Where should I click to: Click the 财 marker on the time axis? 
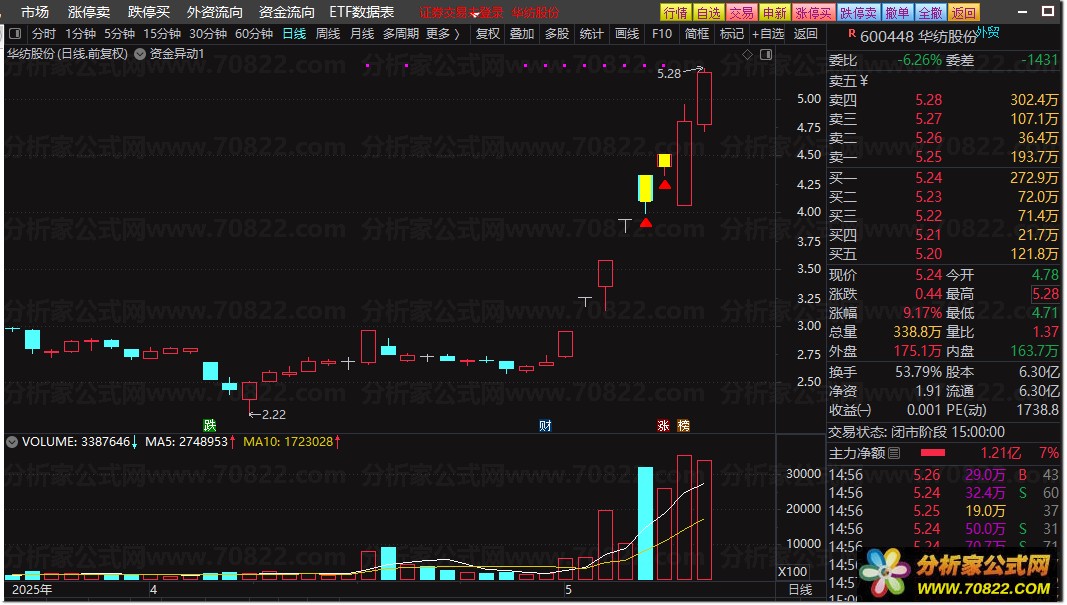click(545, 425)
